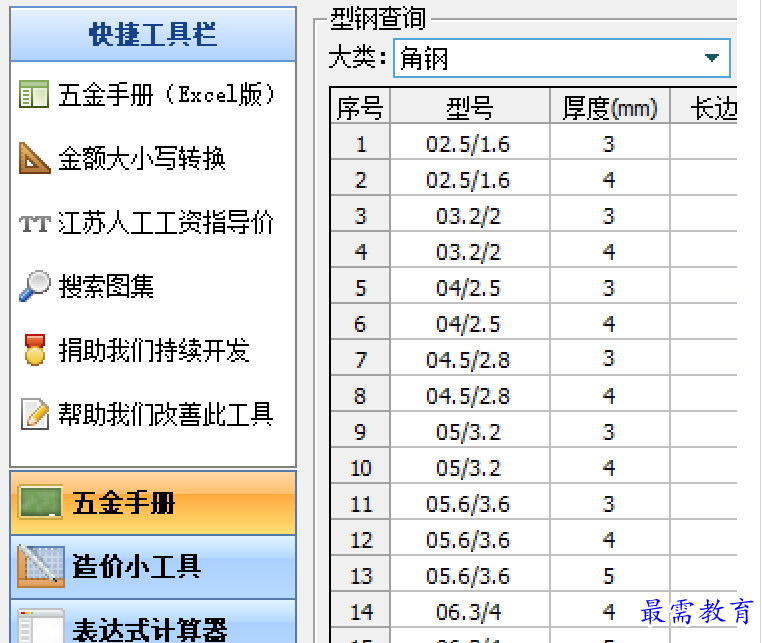Select row 10 header in the table
The width and height of the screenshot is (762, 643).
360,465
